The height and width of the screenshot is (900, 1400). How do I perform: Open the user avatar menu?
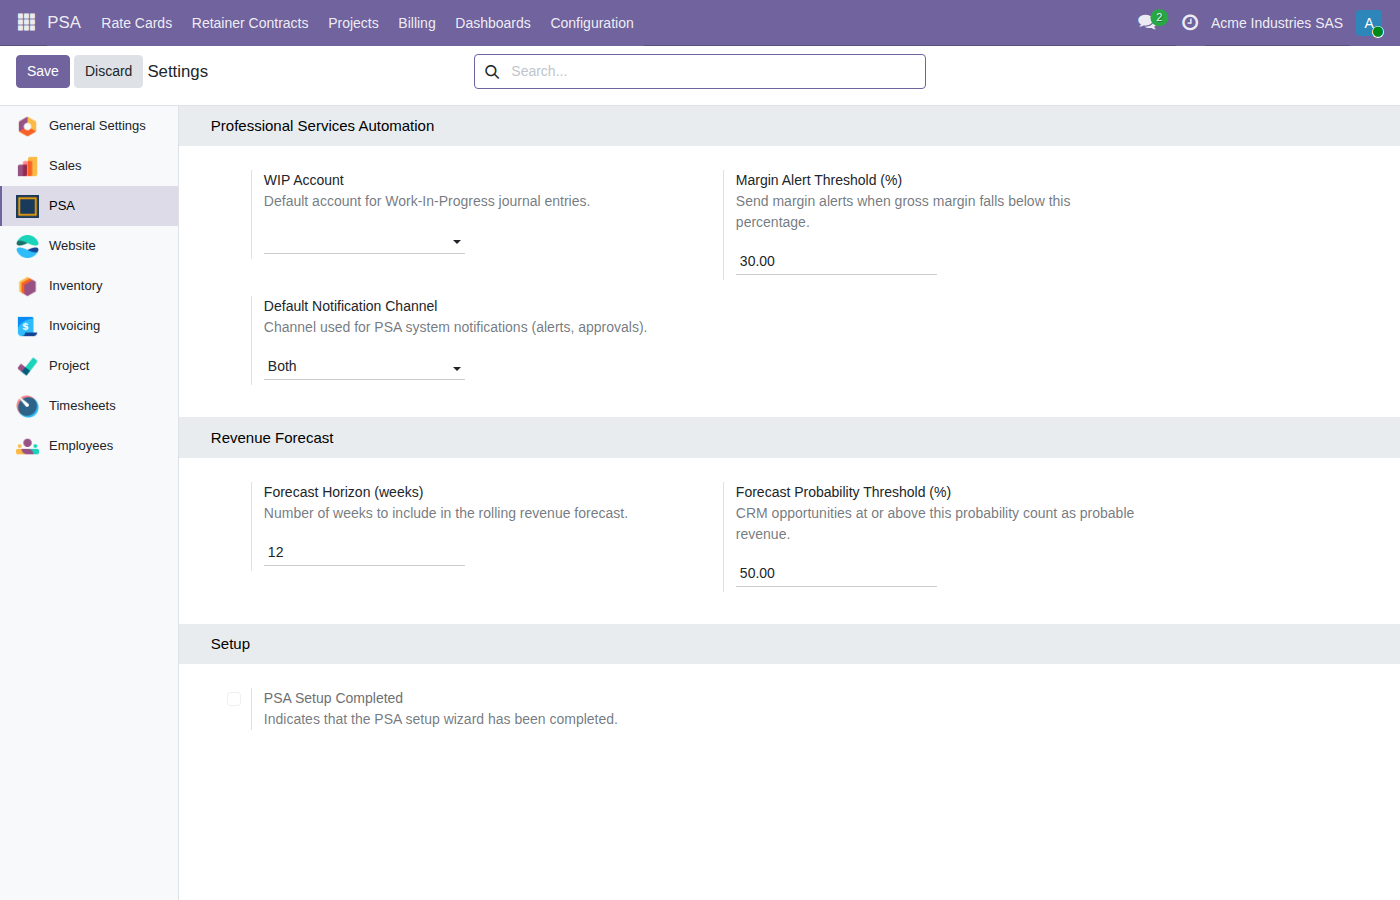(1369, 23)
